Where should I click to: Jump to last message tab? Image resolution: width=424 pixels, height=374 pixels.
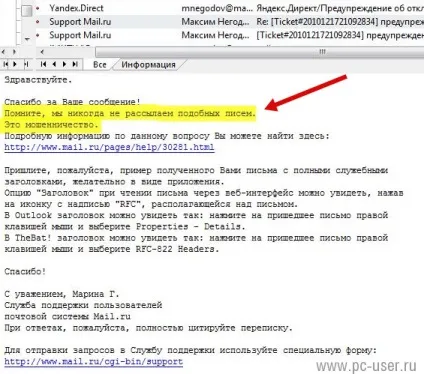coord(75,64)
